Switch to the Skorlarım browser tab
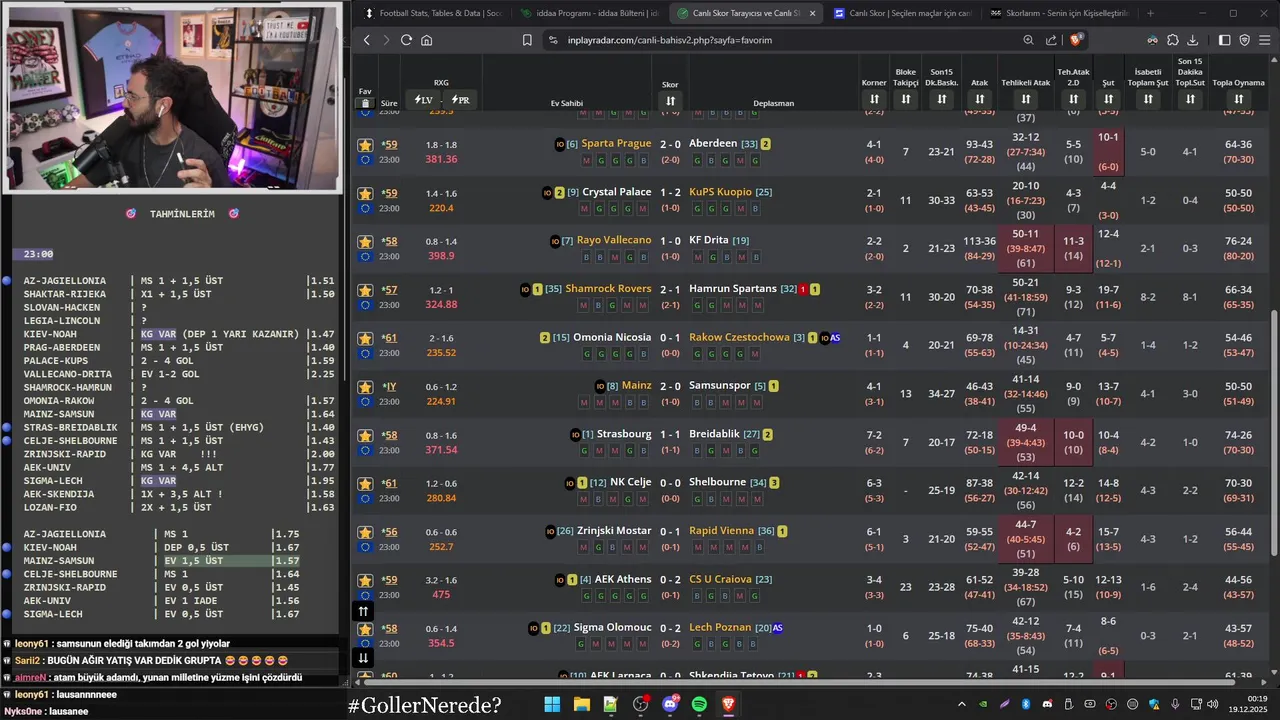 click(1058, 13)
